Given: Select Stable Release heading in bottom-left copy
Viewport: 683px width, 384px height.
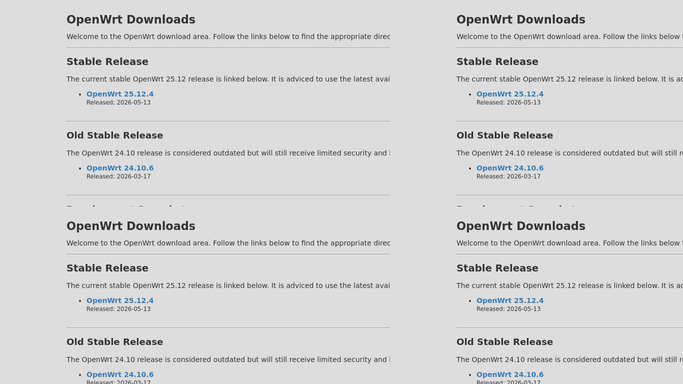Looking at the screenshot, I should 107,268.
